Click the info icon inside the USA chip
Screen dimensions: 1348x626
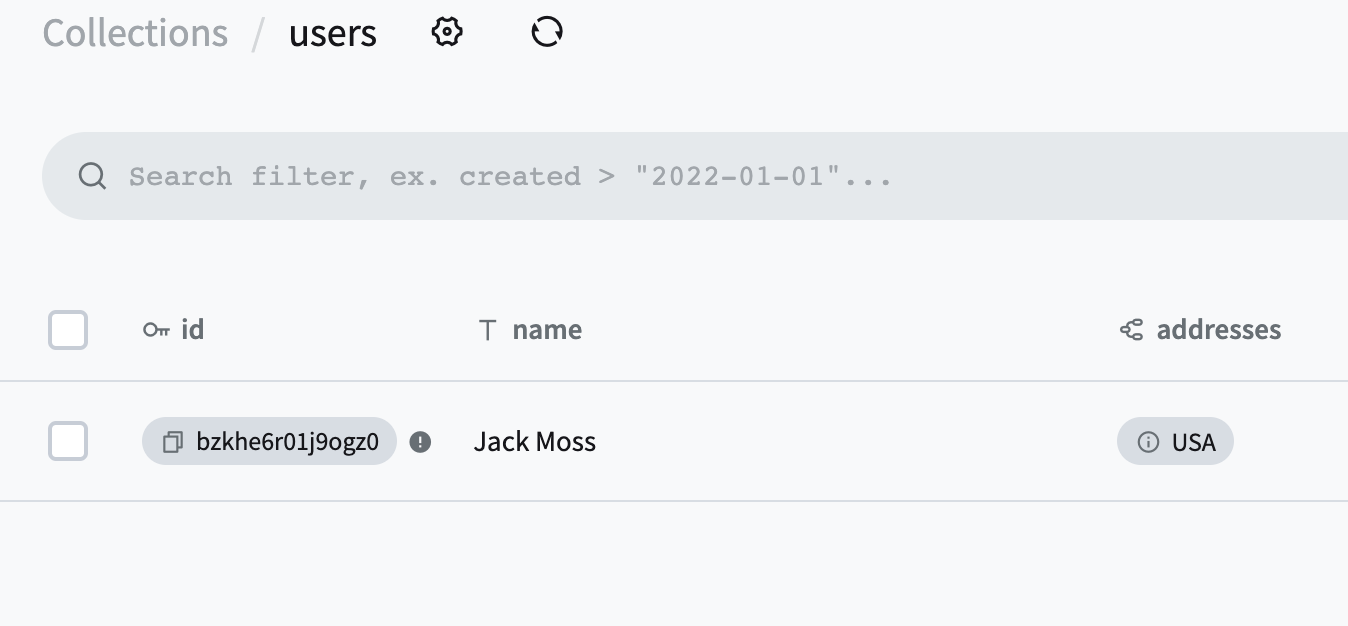pos(1147,441)
